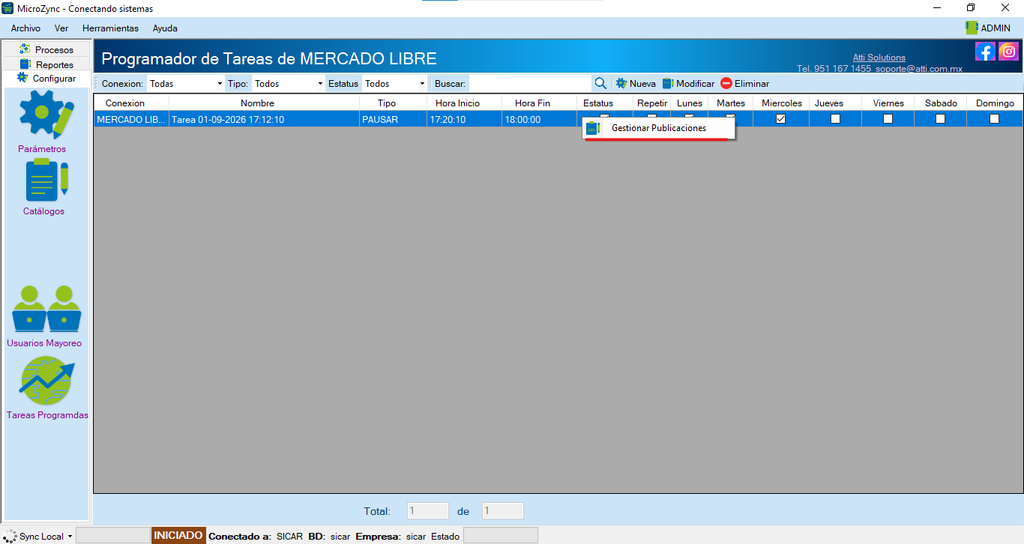Click the Hora Fin column header

point(539,103)
